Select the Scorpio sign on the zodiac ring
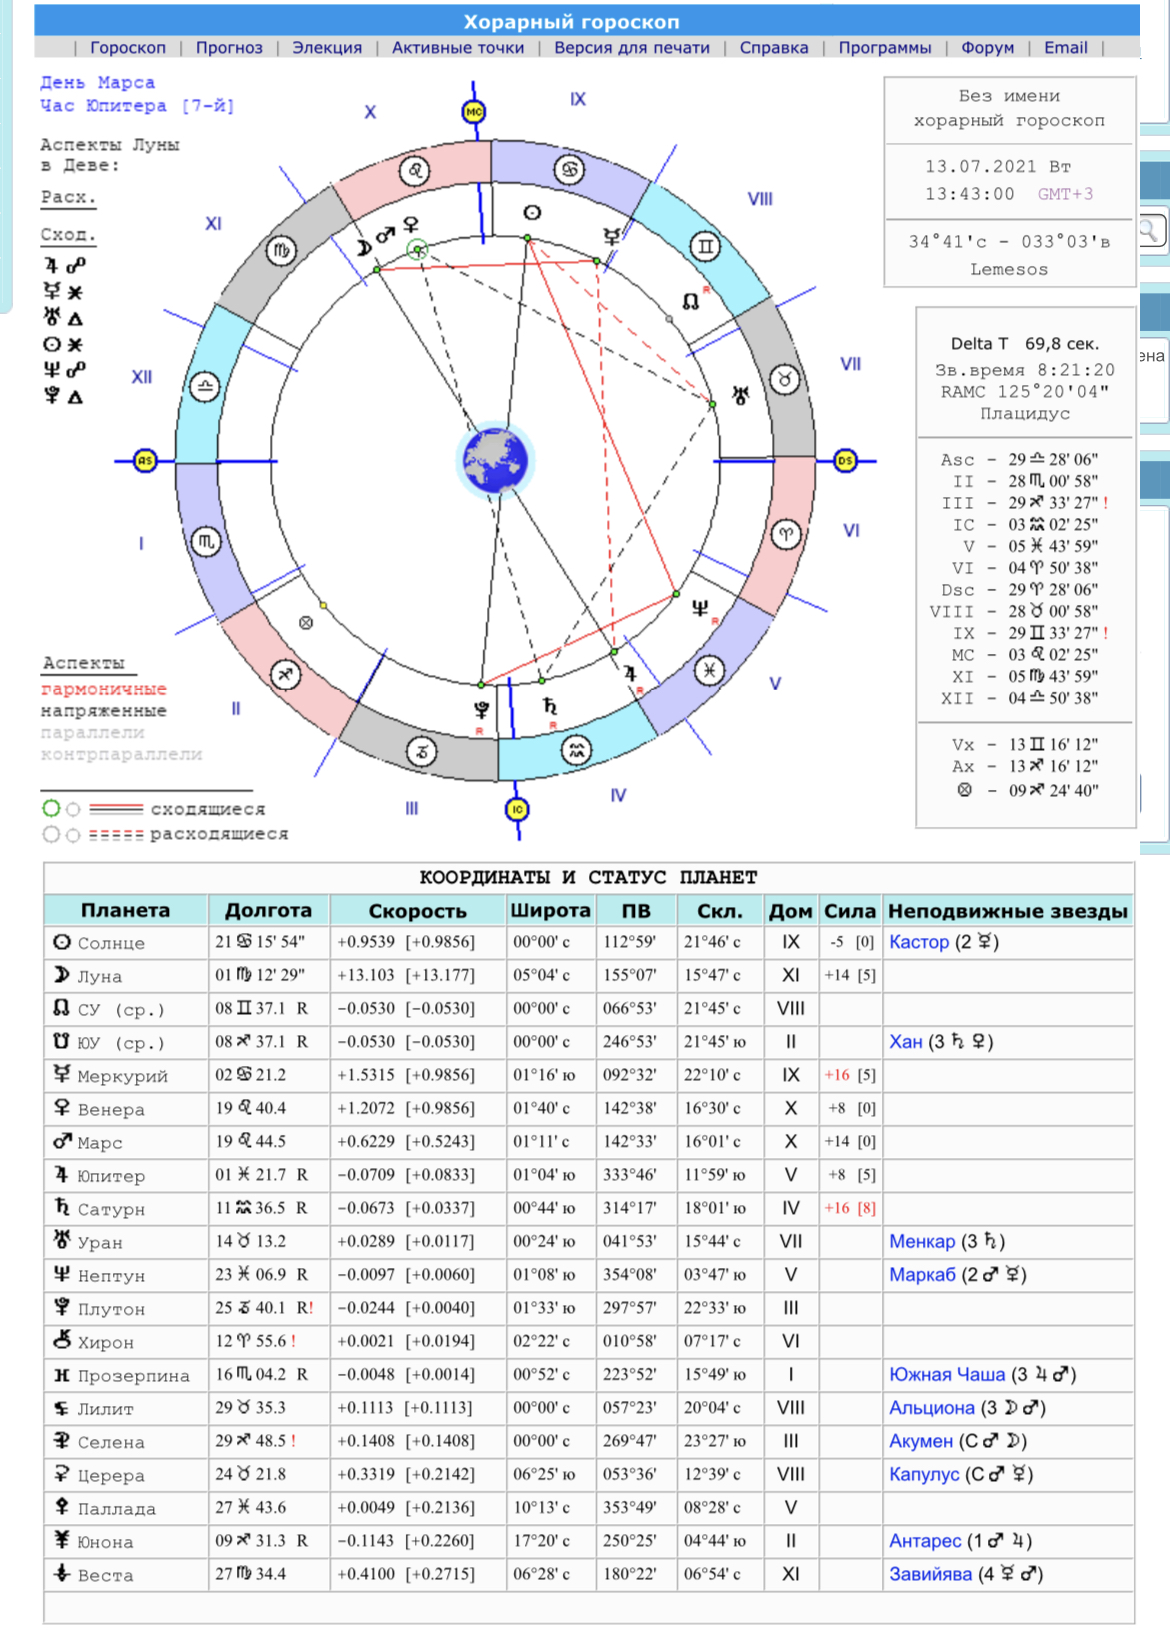The image size is (1170, 1643). tap(206, 541)
